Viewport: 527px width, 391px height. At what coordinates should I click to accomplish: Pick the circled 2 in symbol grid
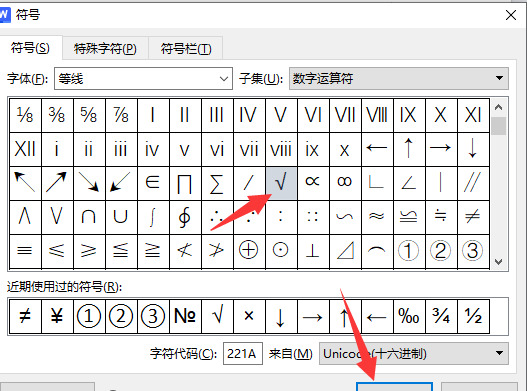click(x=441, y=251)
